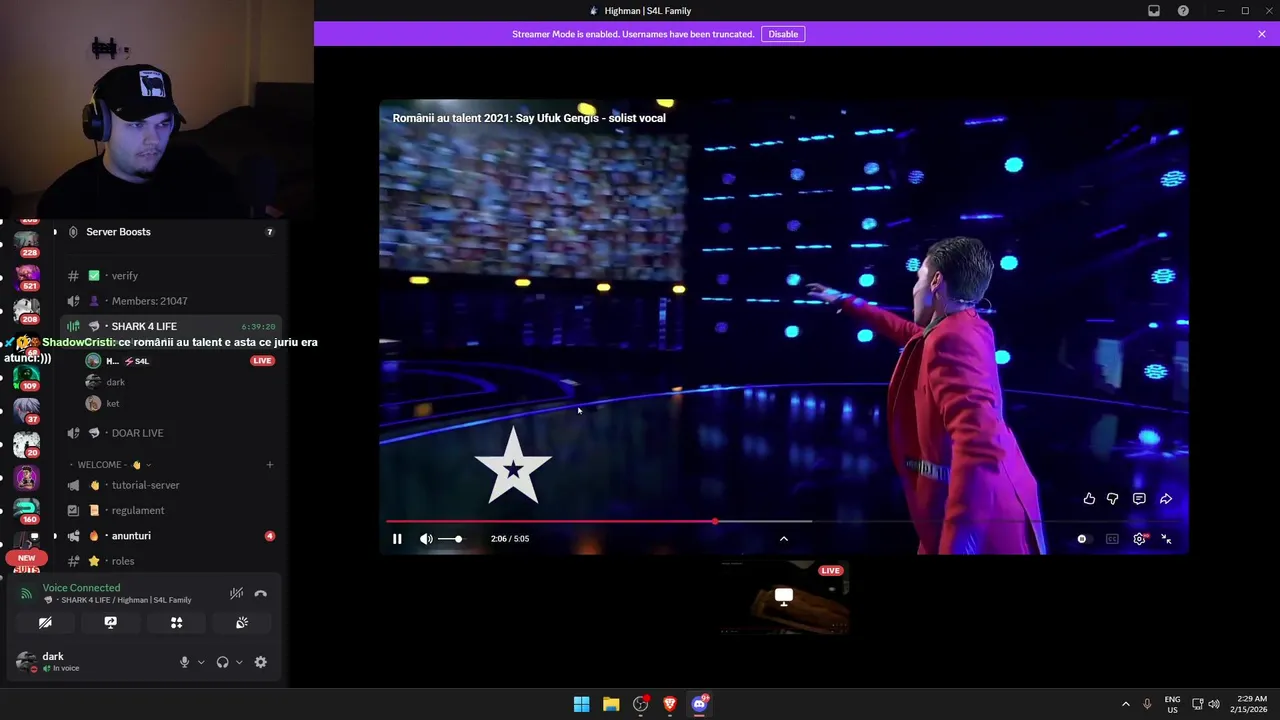Open the Discord help icon
Image resolution: width=1280 pixels, height=720 pixels.
[x=1183, y=11]
